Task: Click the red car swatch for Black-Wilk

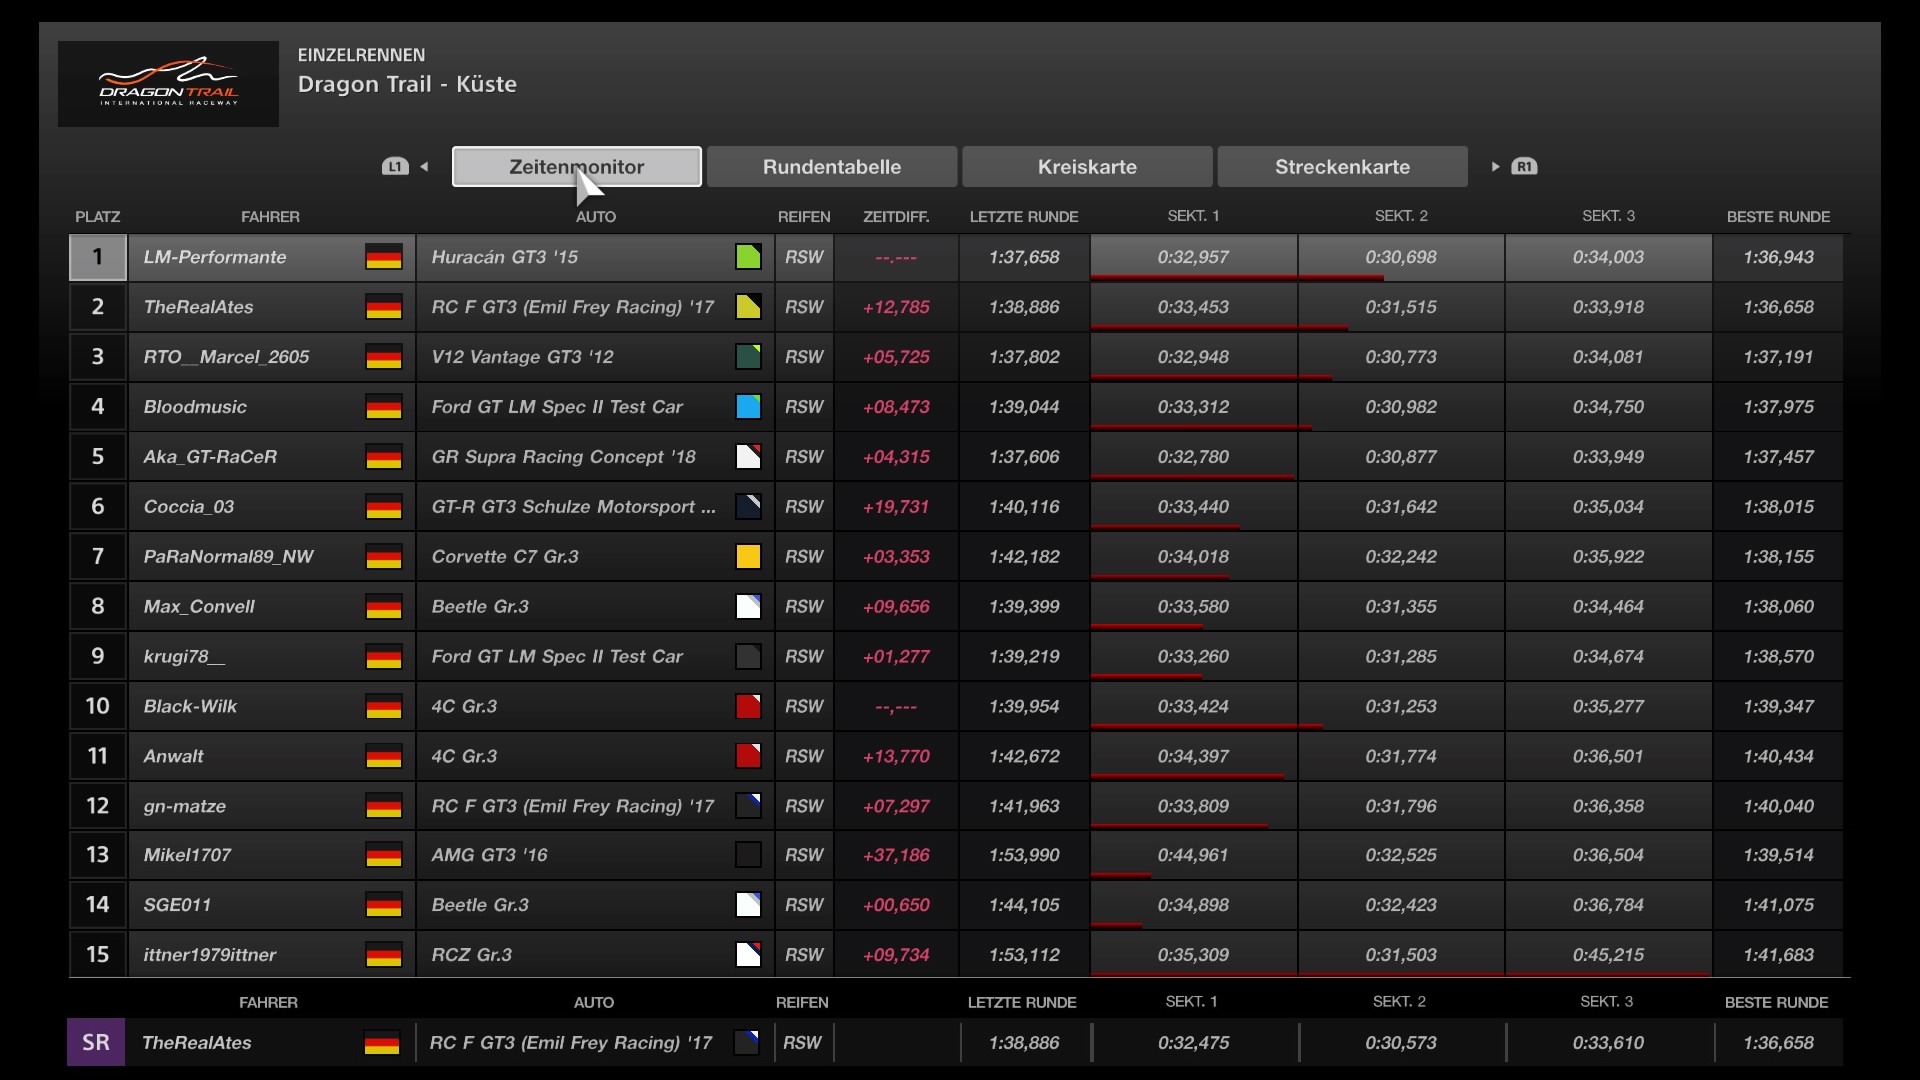Action: 748,707
